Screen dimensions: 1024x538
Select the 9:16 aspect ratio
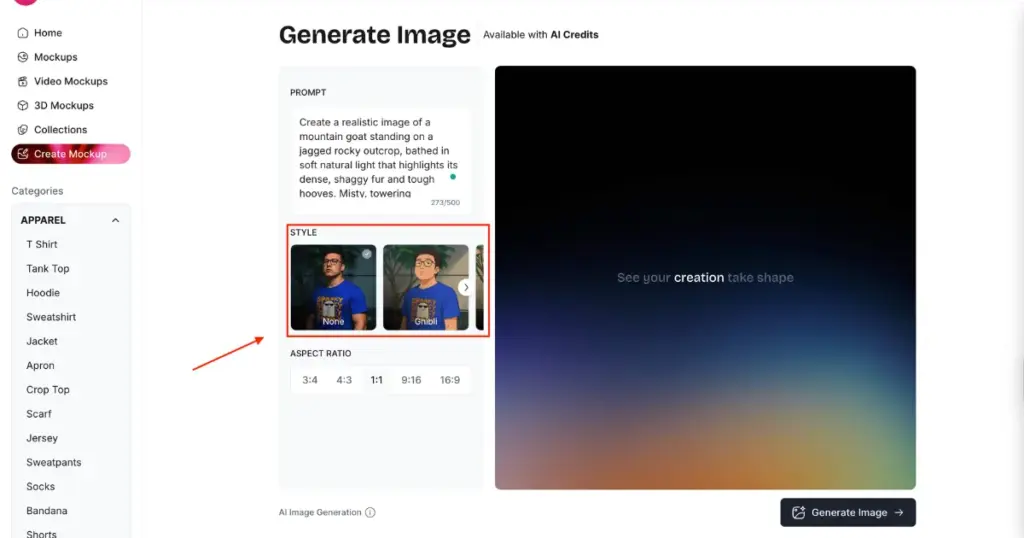click(411, 380)
